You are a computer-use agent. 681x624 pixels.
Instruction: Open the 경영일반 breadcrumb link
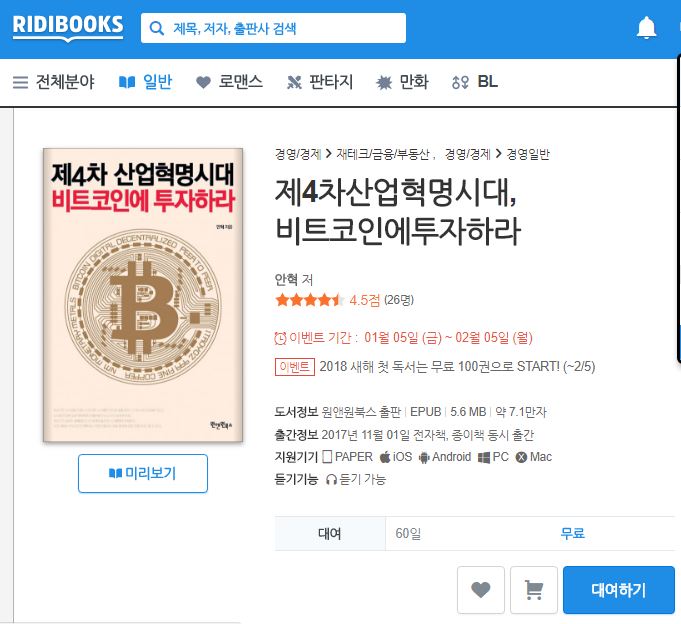[528, 154]
